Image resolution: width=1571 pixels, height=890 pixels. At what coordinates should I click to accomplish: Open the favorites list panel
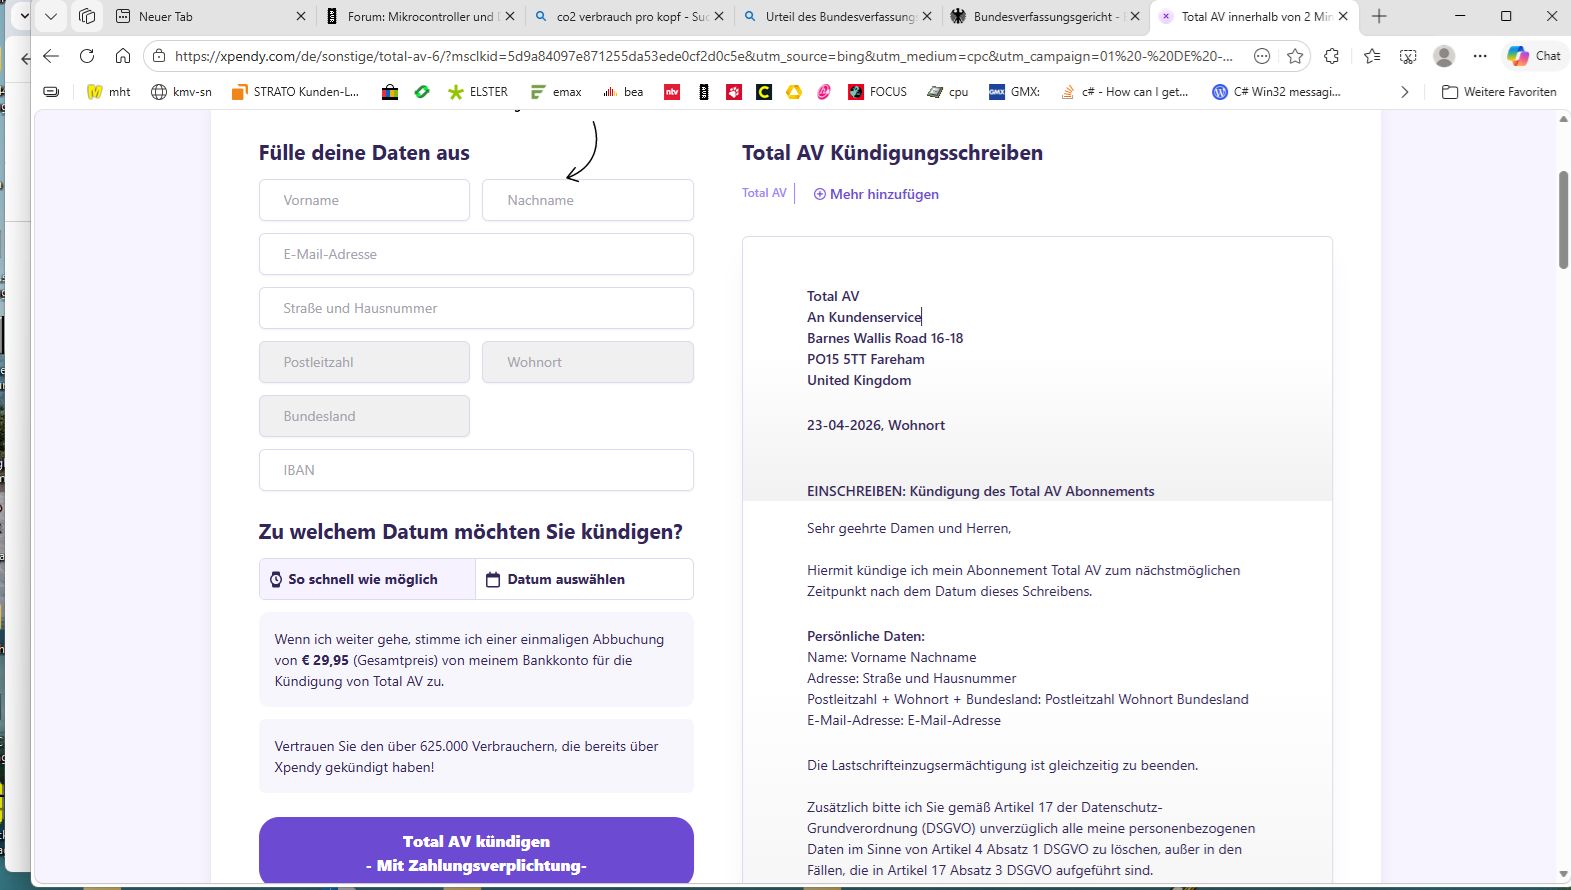click(1372, 56)
